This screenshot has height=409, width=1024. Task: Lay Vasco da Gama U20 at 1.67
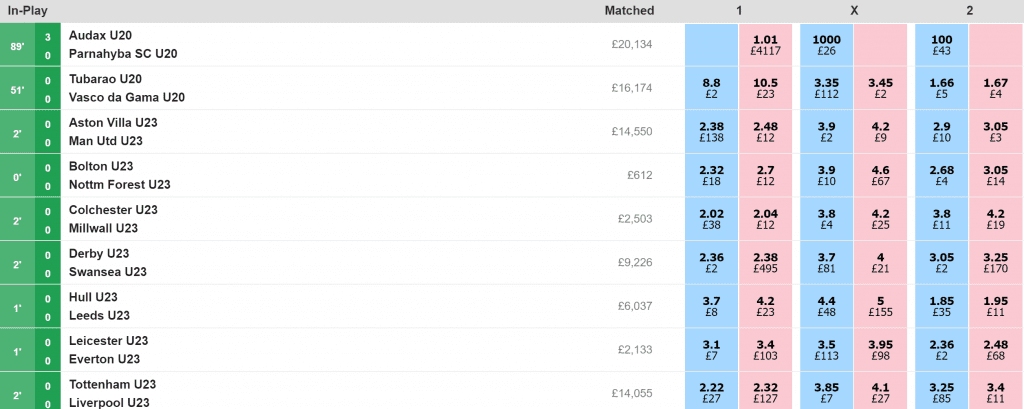995,88
